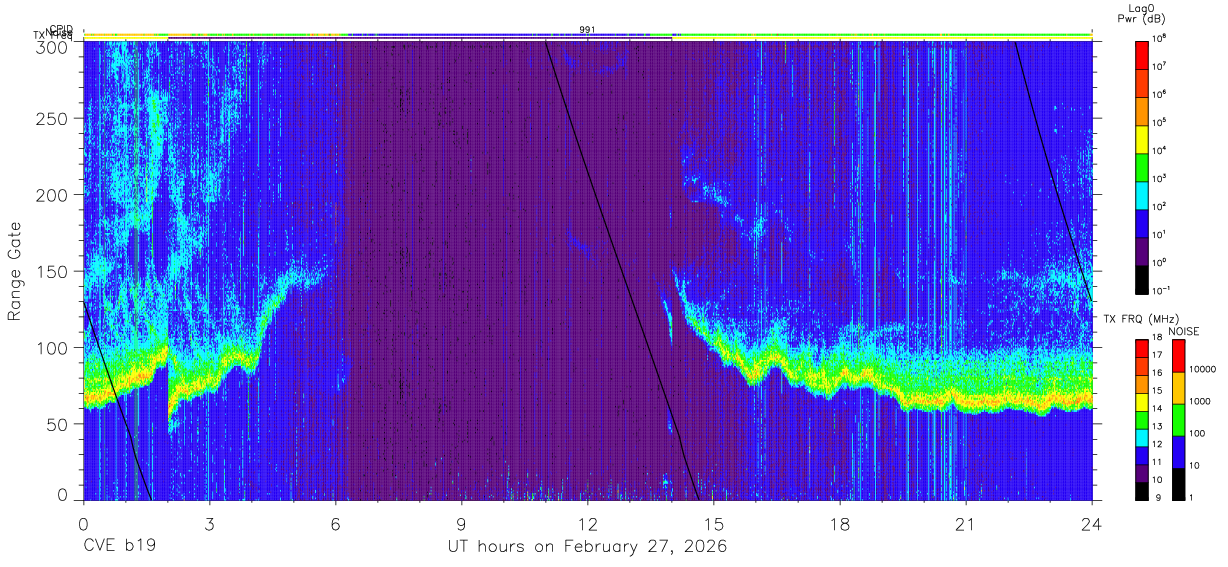Click the '150' tick label on the Range Gate axis
Image resolution: width=1228 pixels, height=567 pixels.
(52, 272)
